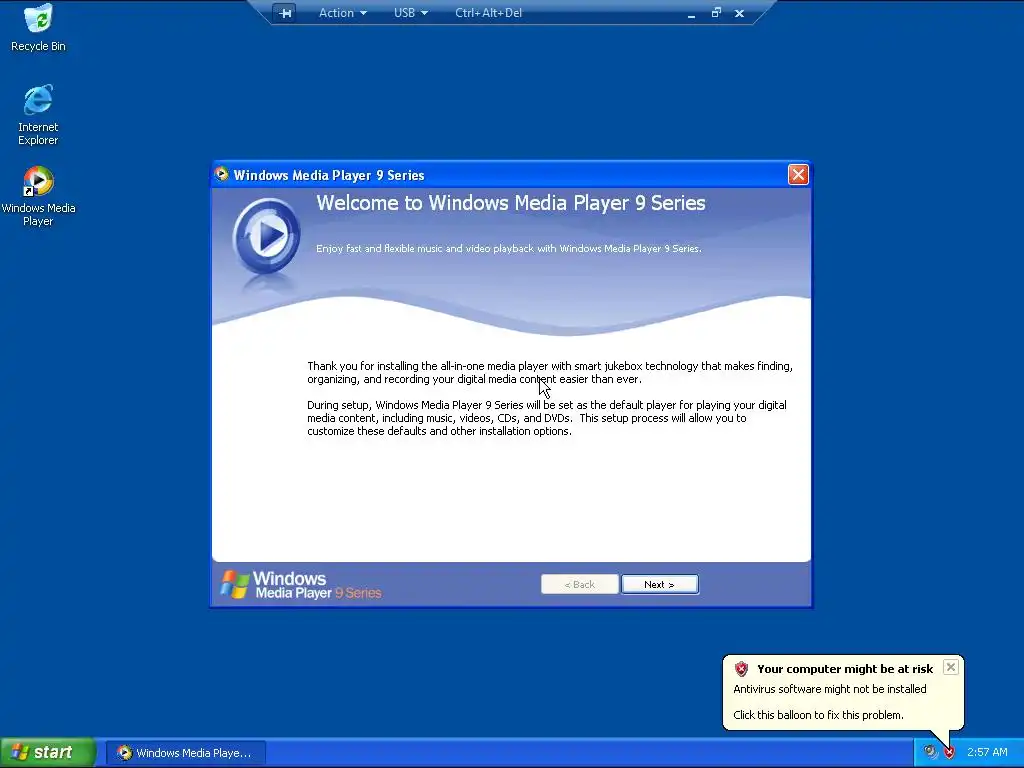Close the remote console session toolbar
The image size is (1024, 768).
click(x=739, y=13)
